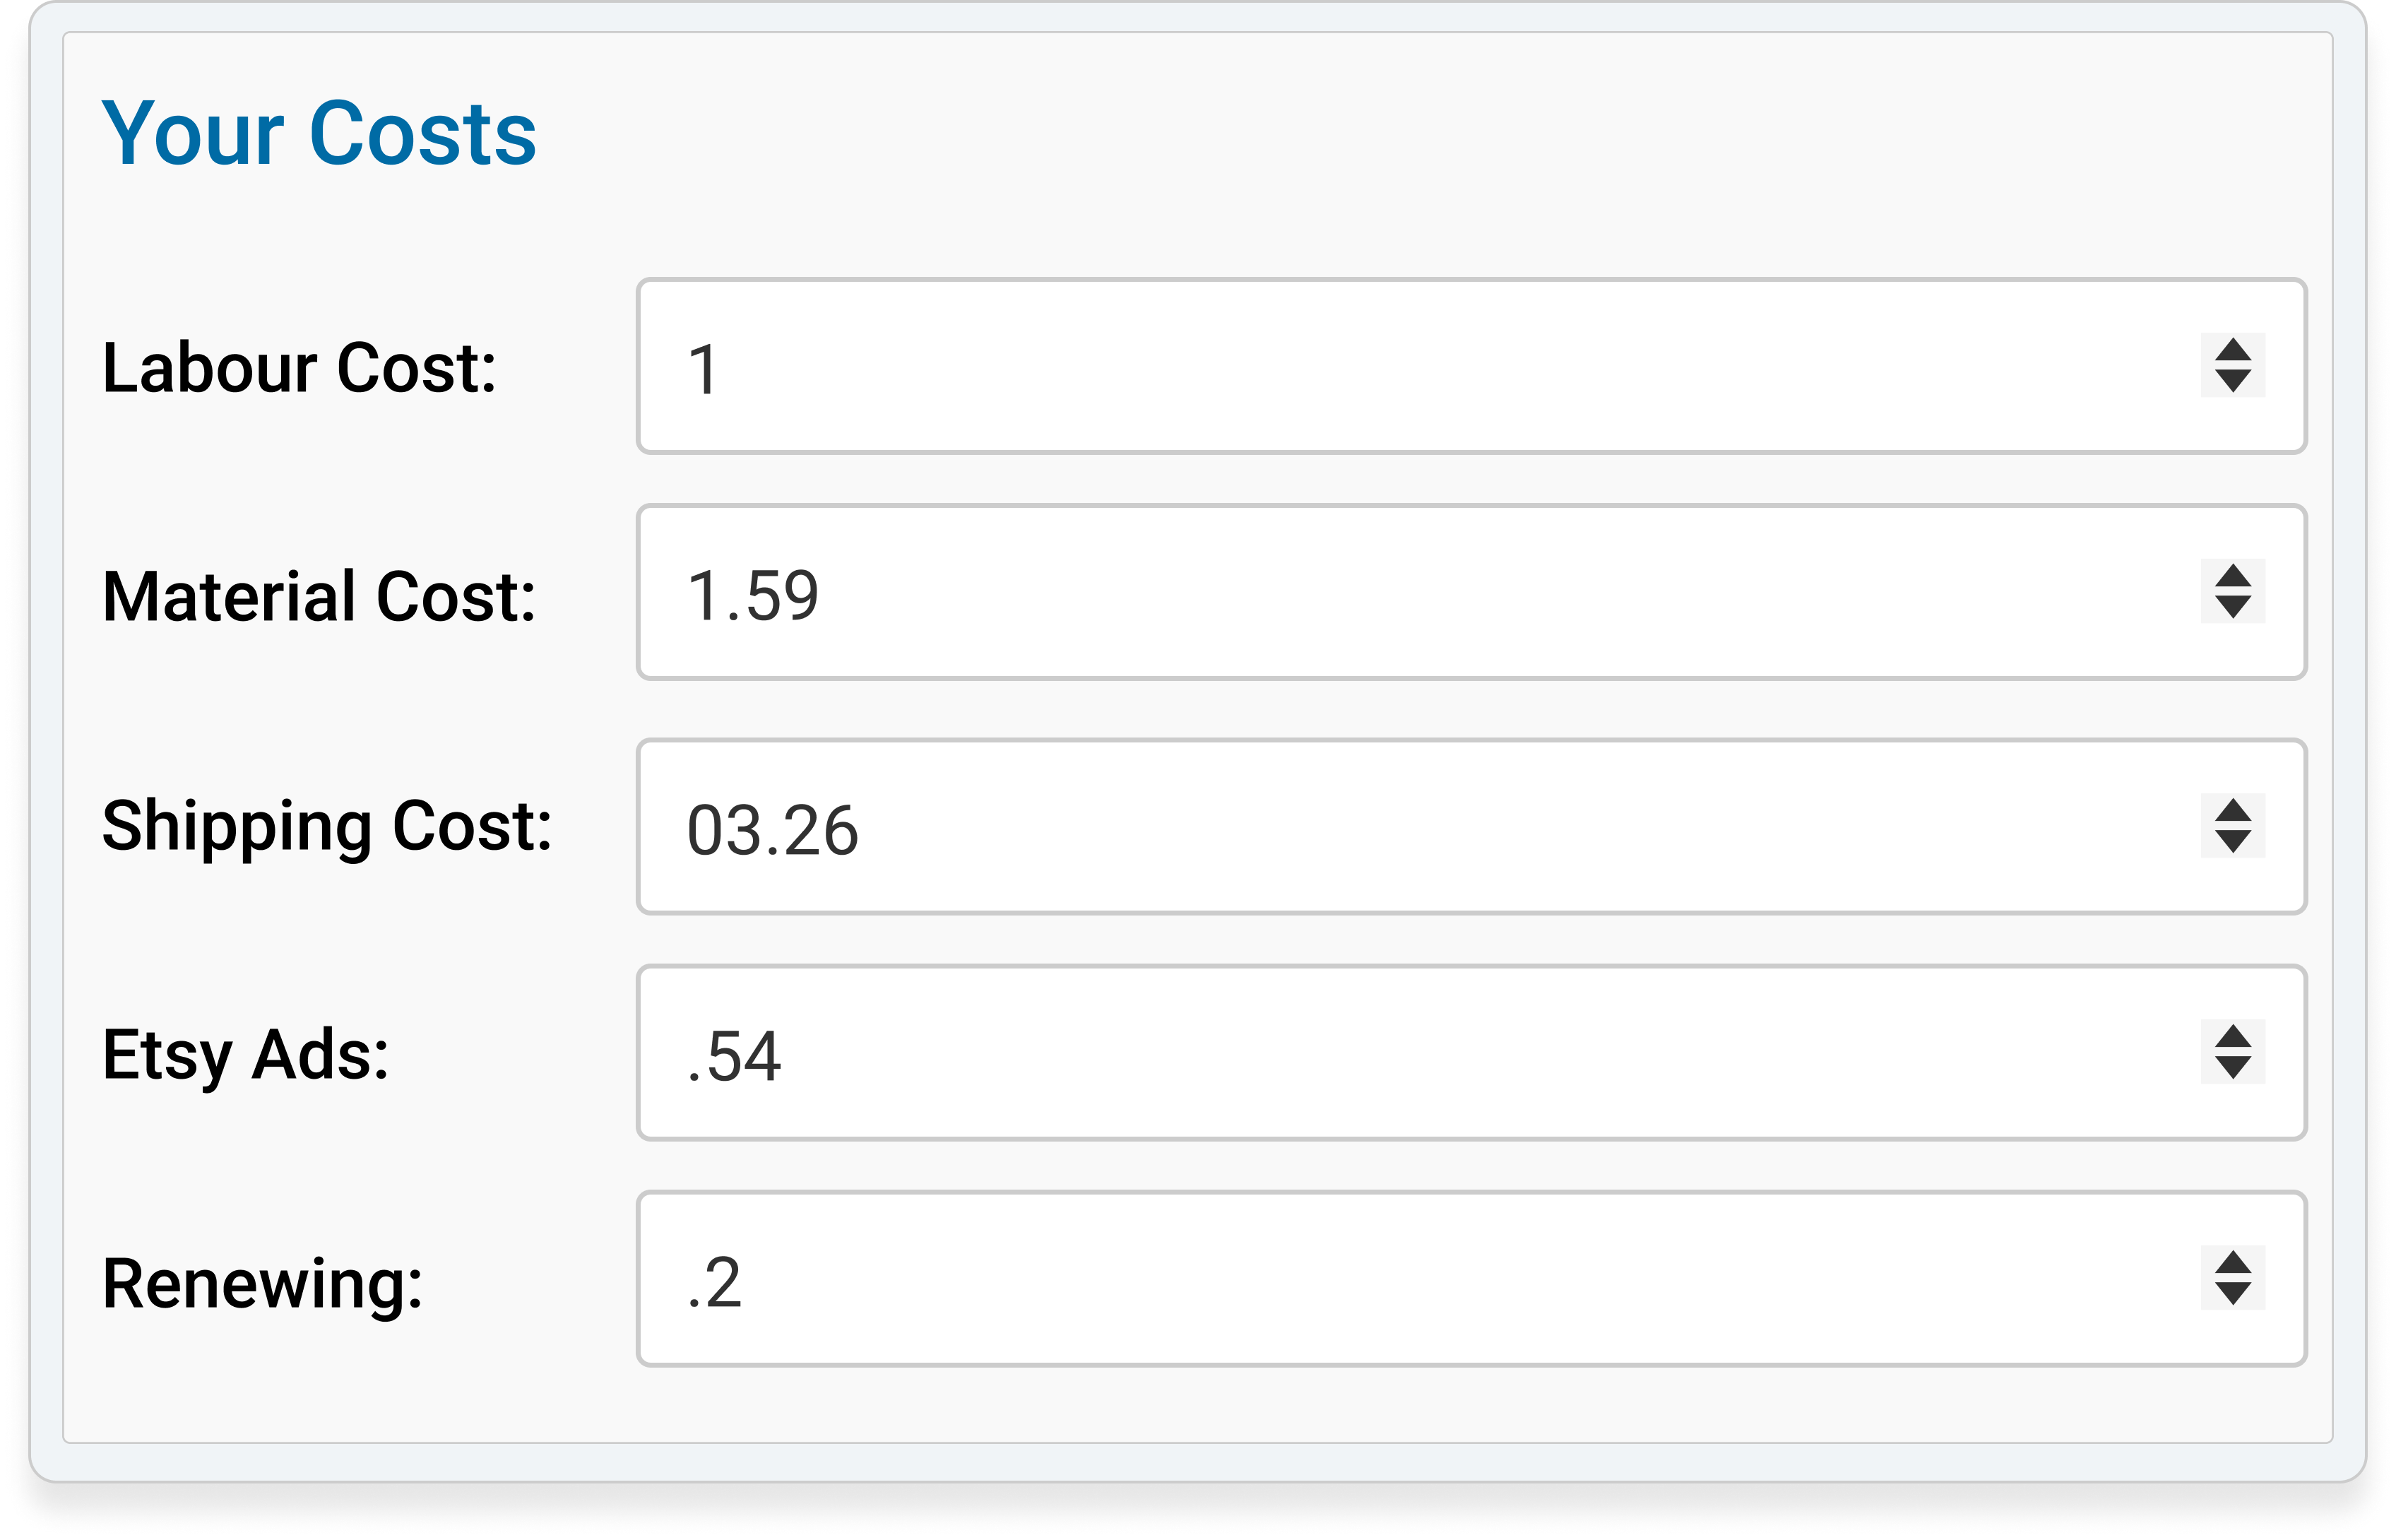This screenshot has width=2396, height=1540.
Task: Click the Material Cost label
Action: 319,596
